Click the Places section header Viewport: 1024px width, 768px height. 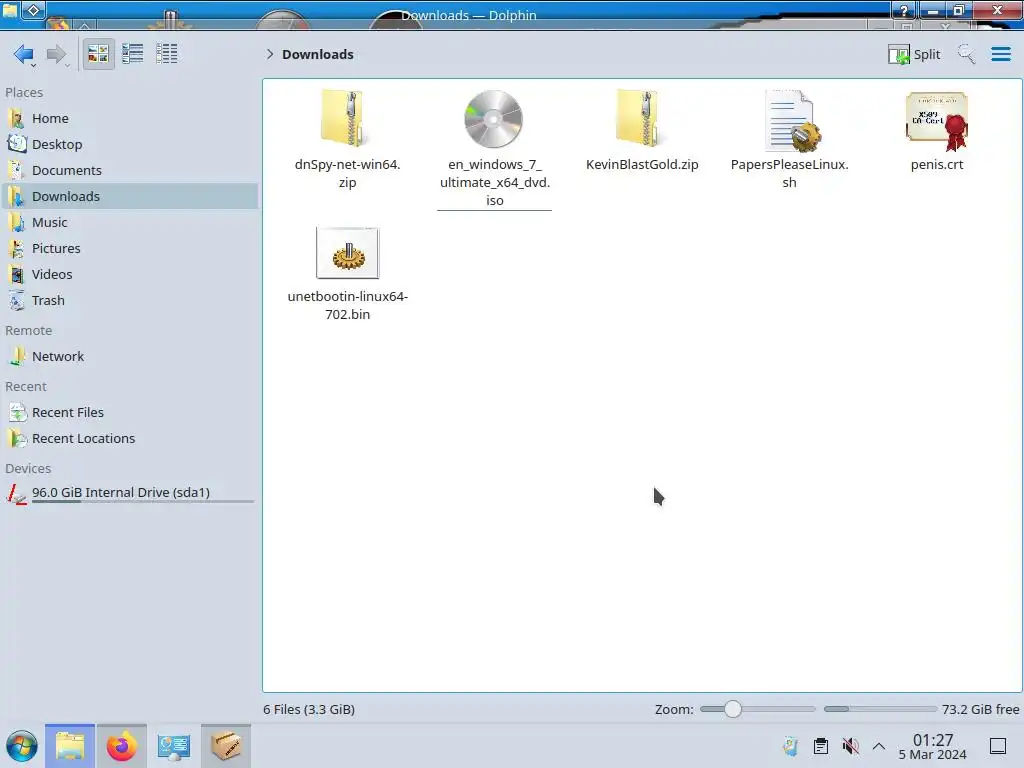tap(24, 93)
